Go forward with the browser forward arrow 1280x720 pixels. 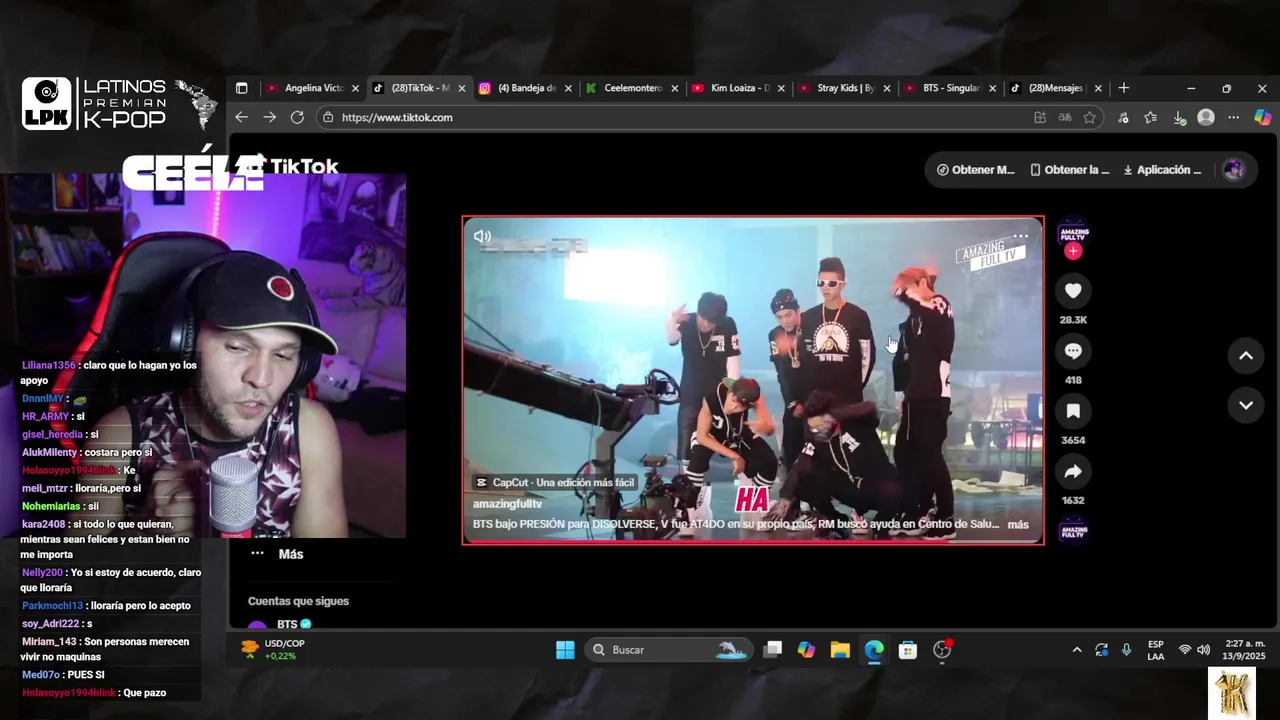[x=269, y=117]
